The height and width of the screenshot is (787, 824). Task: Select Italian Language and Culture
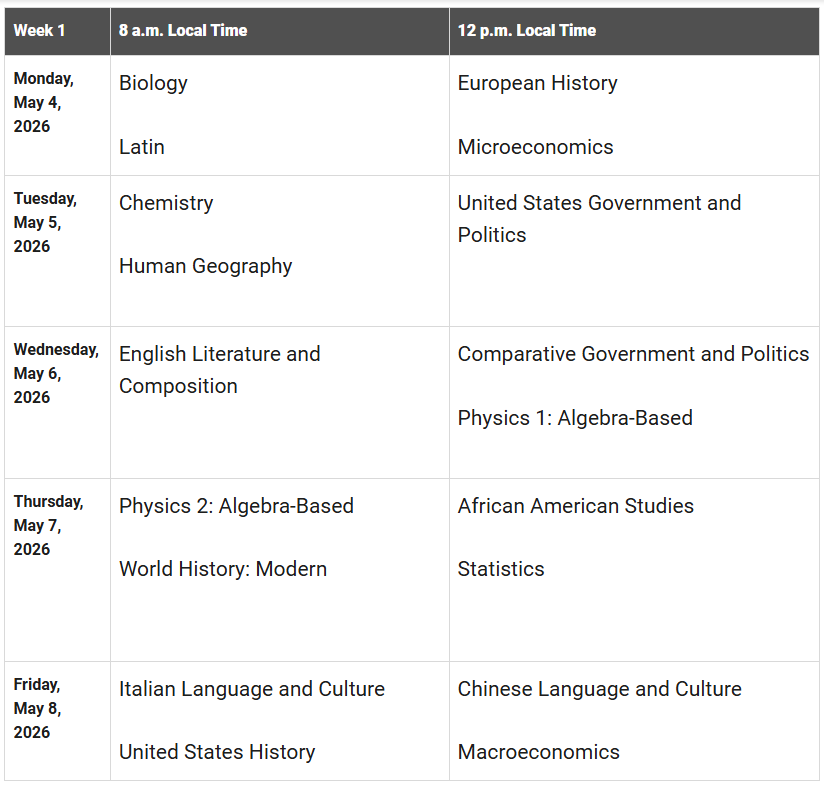(x=252, y=689)
